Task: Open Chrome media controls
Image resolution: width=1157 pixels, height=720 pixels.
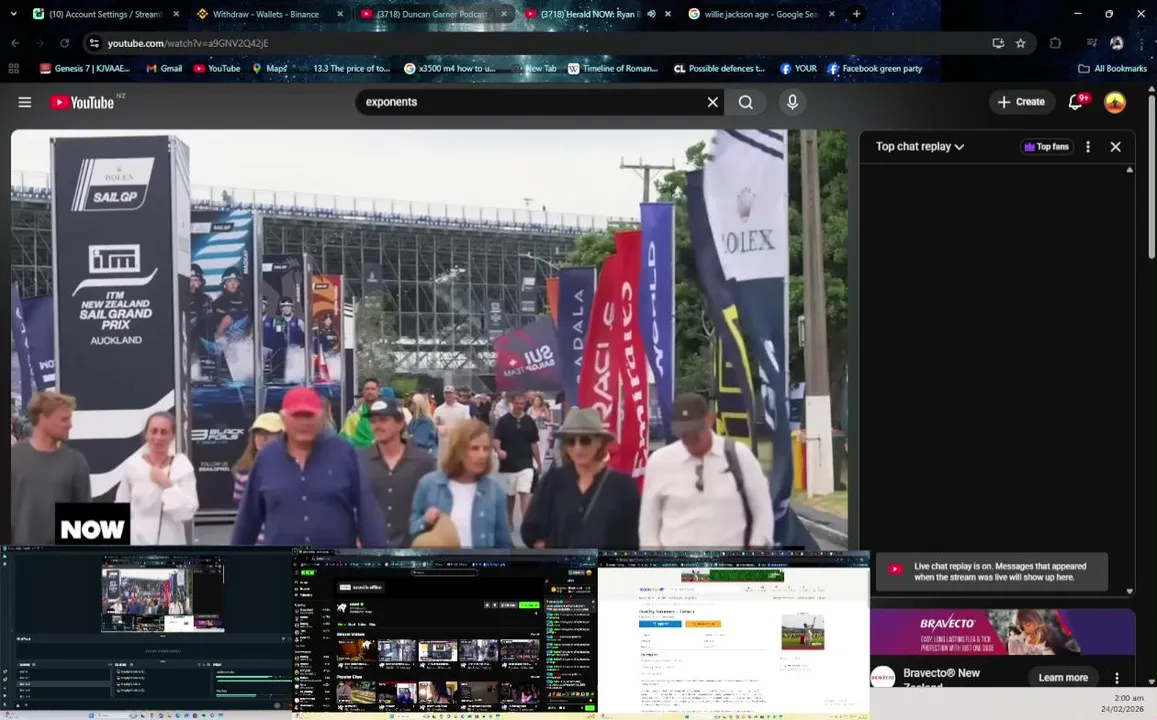Action: click(x=1092, y=44)
